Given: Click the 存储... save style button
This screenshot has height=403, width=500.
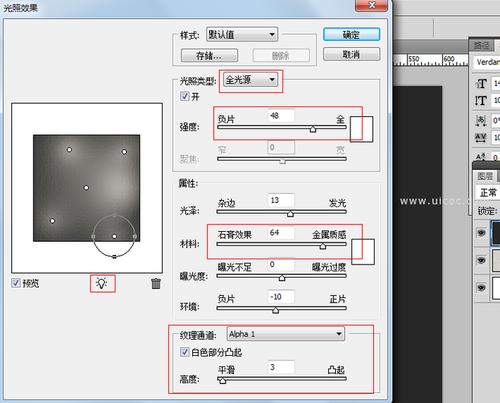Looking at the screenshot, I should pyautogui.click(x=209, y=55).
